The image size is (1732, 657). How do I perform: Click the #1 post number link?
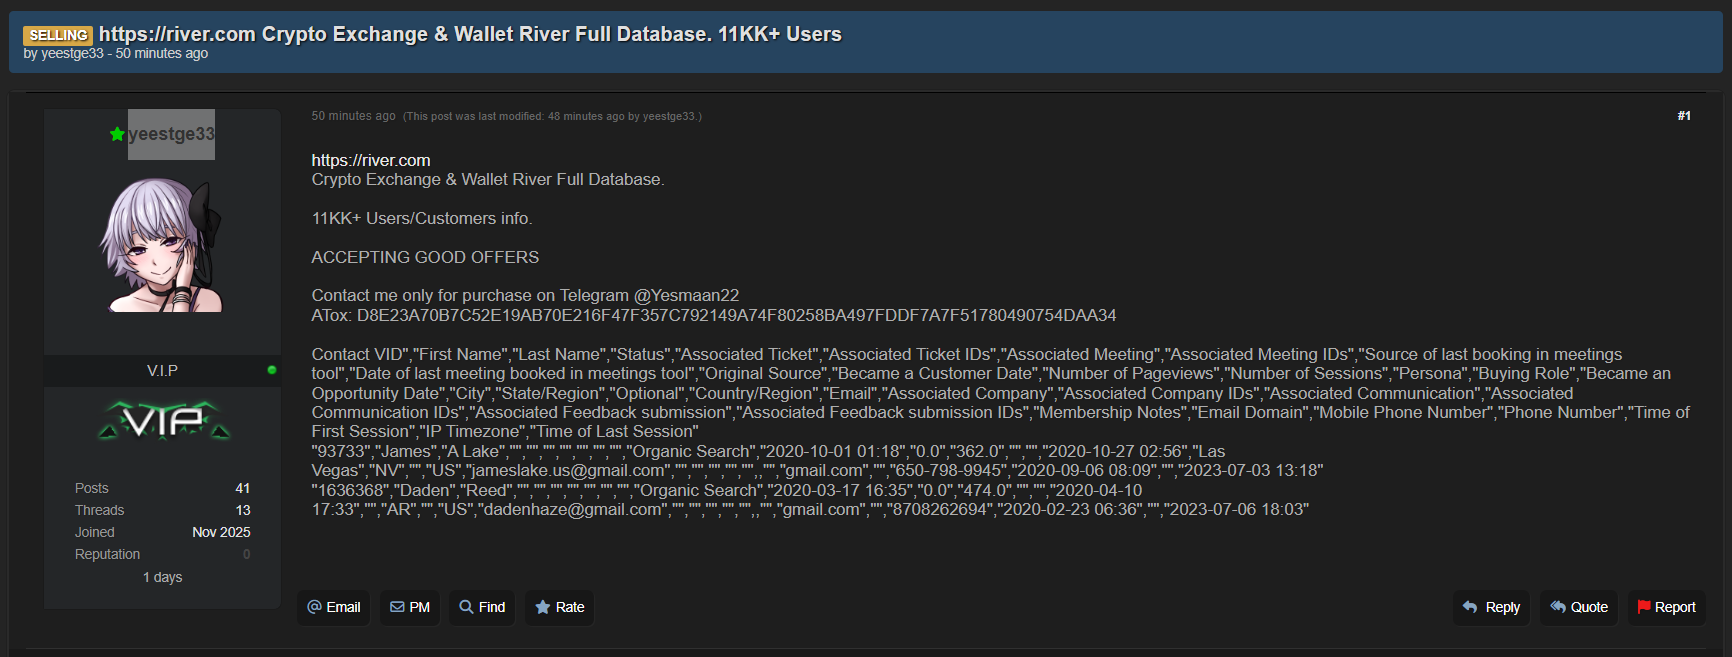[x=1684, y=116]
